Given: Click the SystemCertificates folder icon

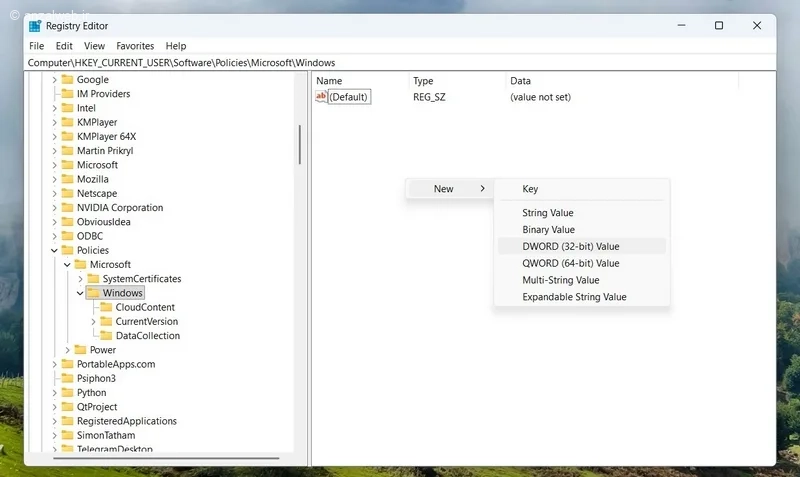Looking at the screenshot, I should click(x=93, y=279).
